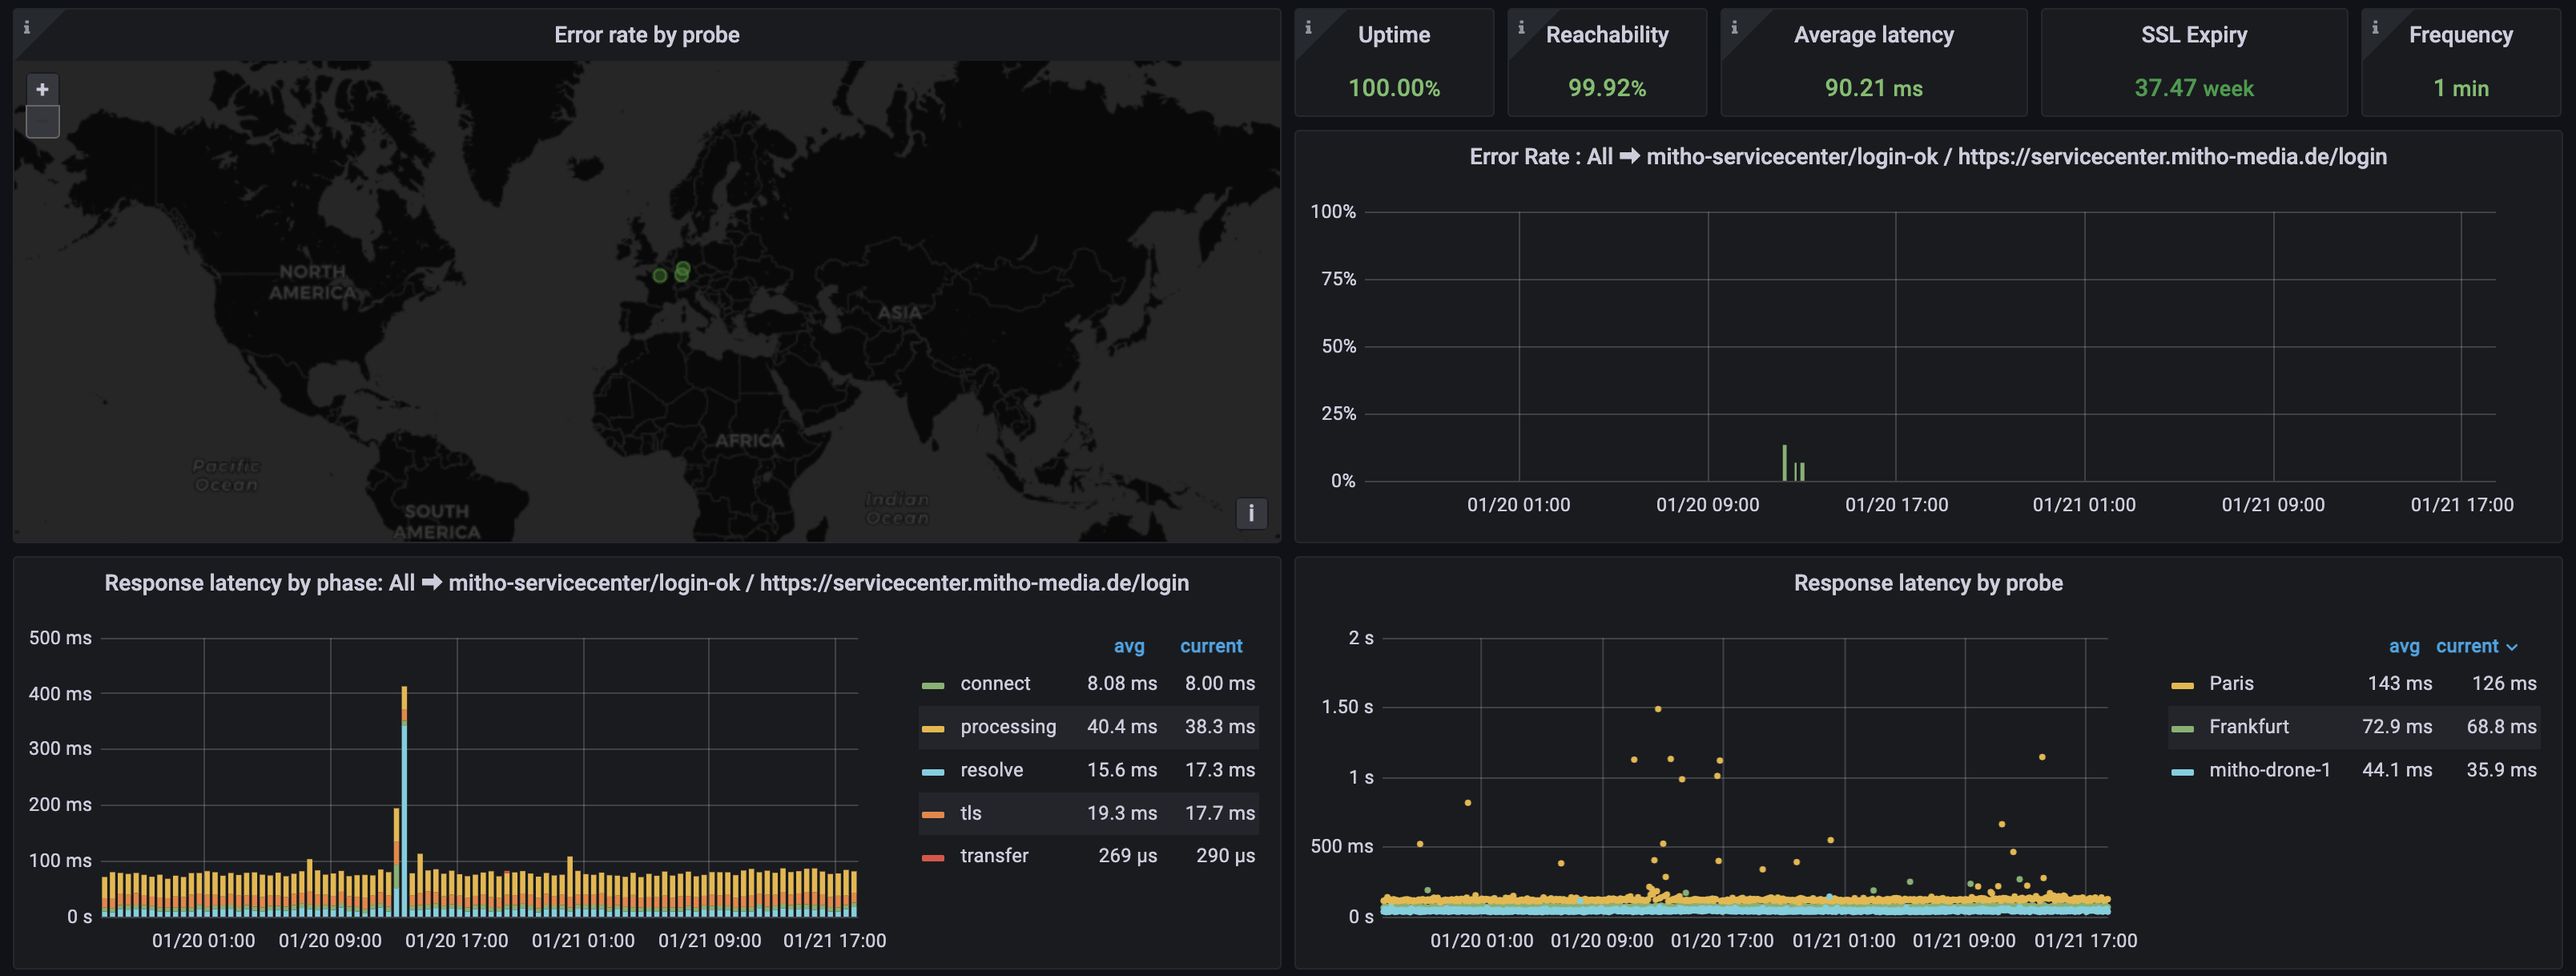
Task: Show info for Error rate by probe panel
Action: coord(27,27)
